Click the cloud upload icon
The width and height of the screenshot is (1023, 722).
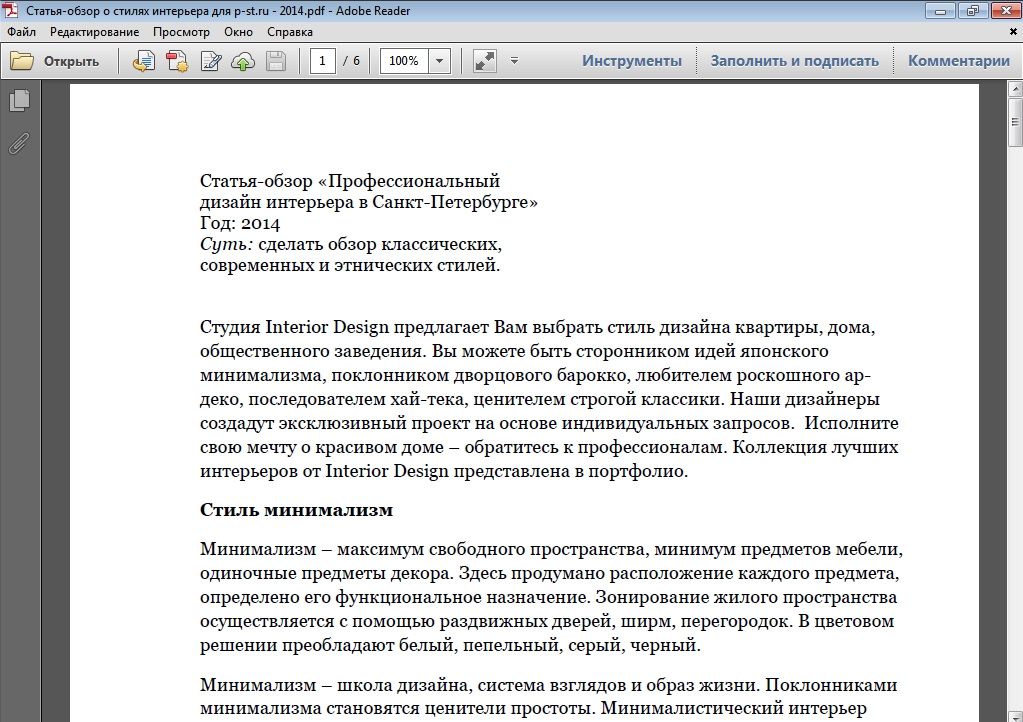point(243,61)
